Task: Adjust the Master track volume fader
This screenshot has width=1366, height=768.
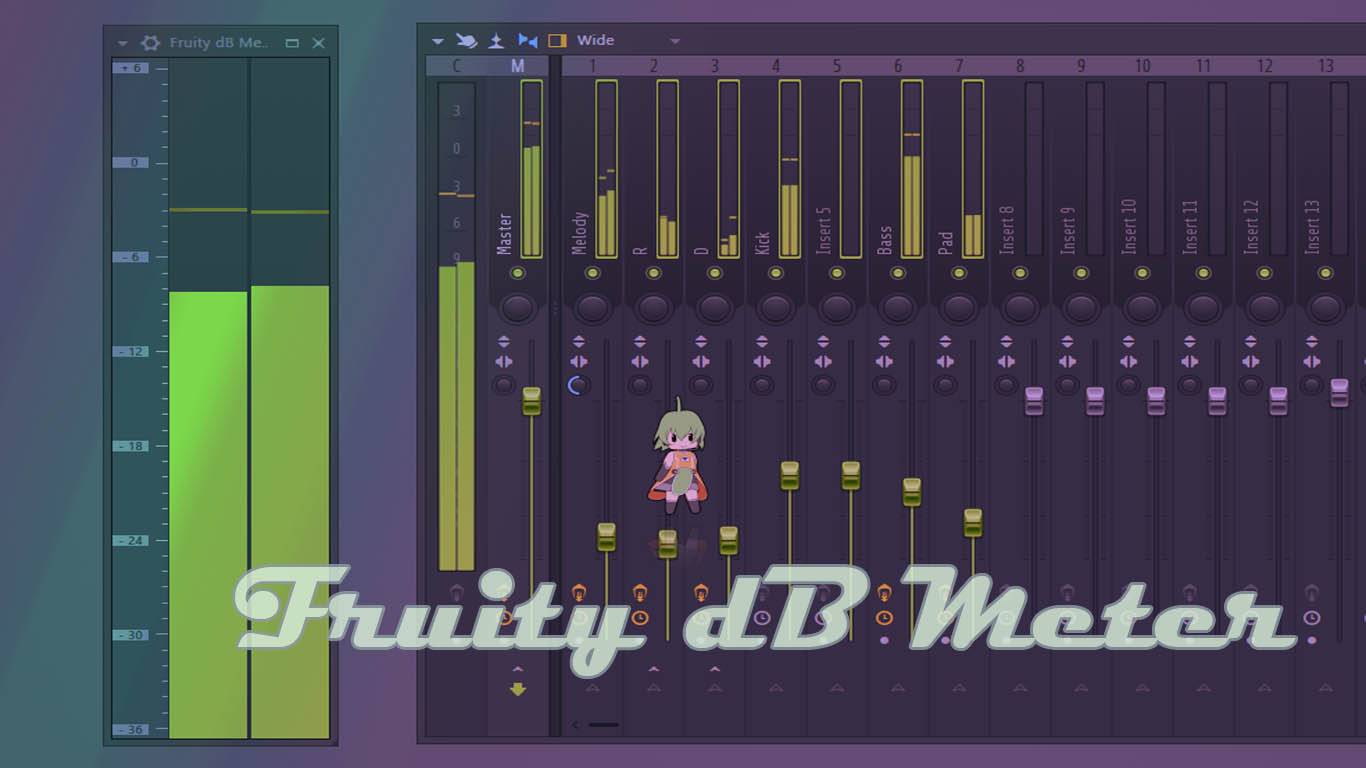Action: [531, 401]
